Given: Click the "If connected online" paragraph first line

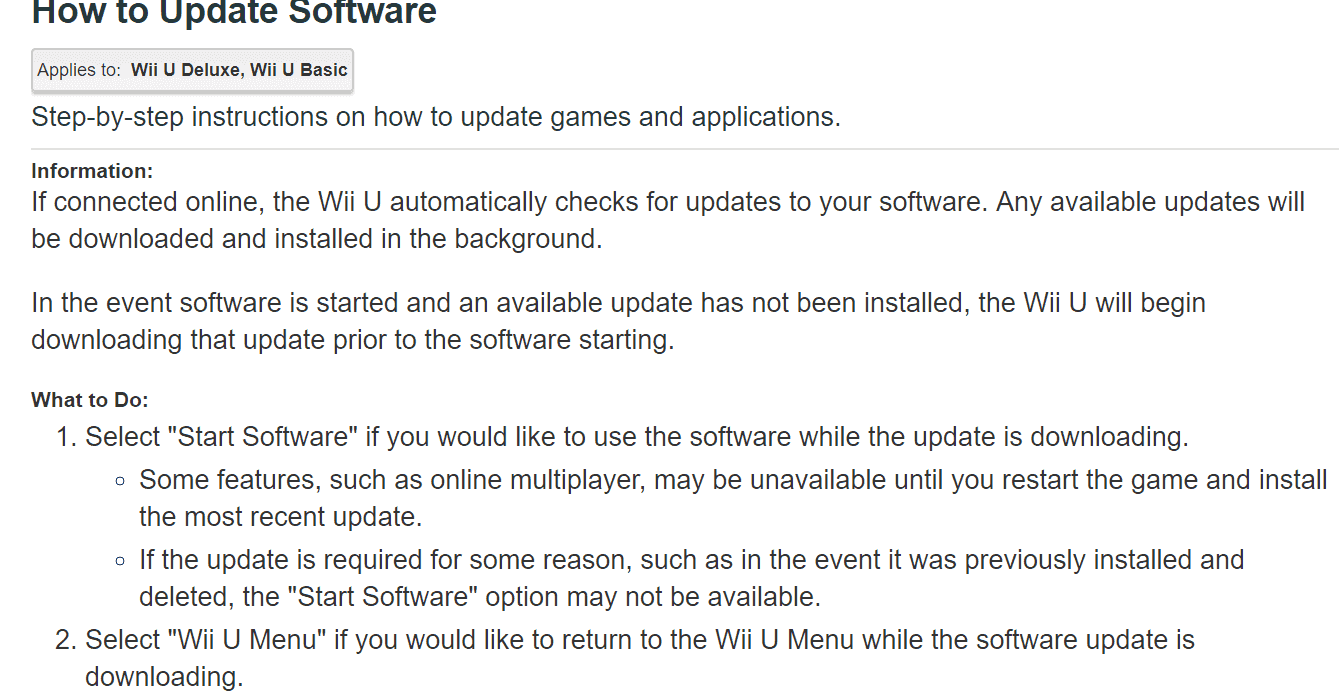Looking at the screenshot, I should click(x=668, y=202).
